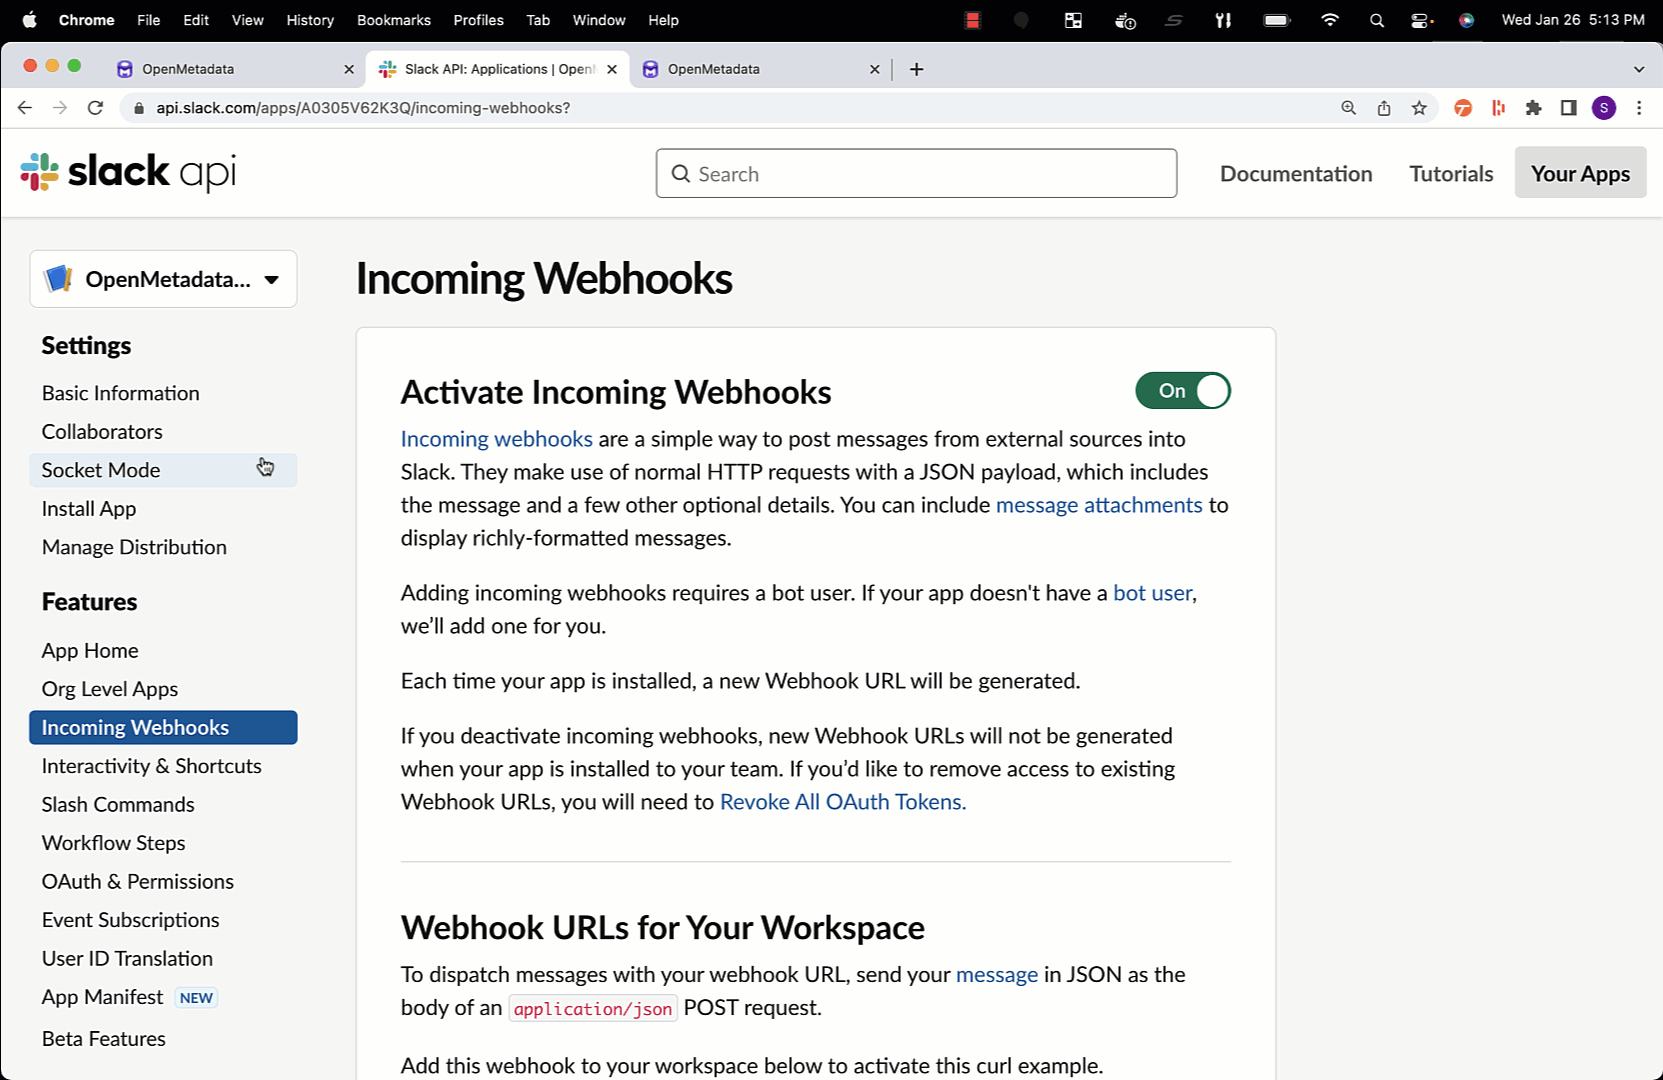Select Socket Mode in the Settings sidebar

pos(100,469)
